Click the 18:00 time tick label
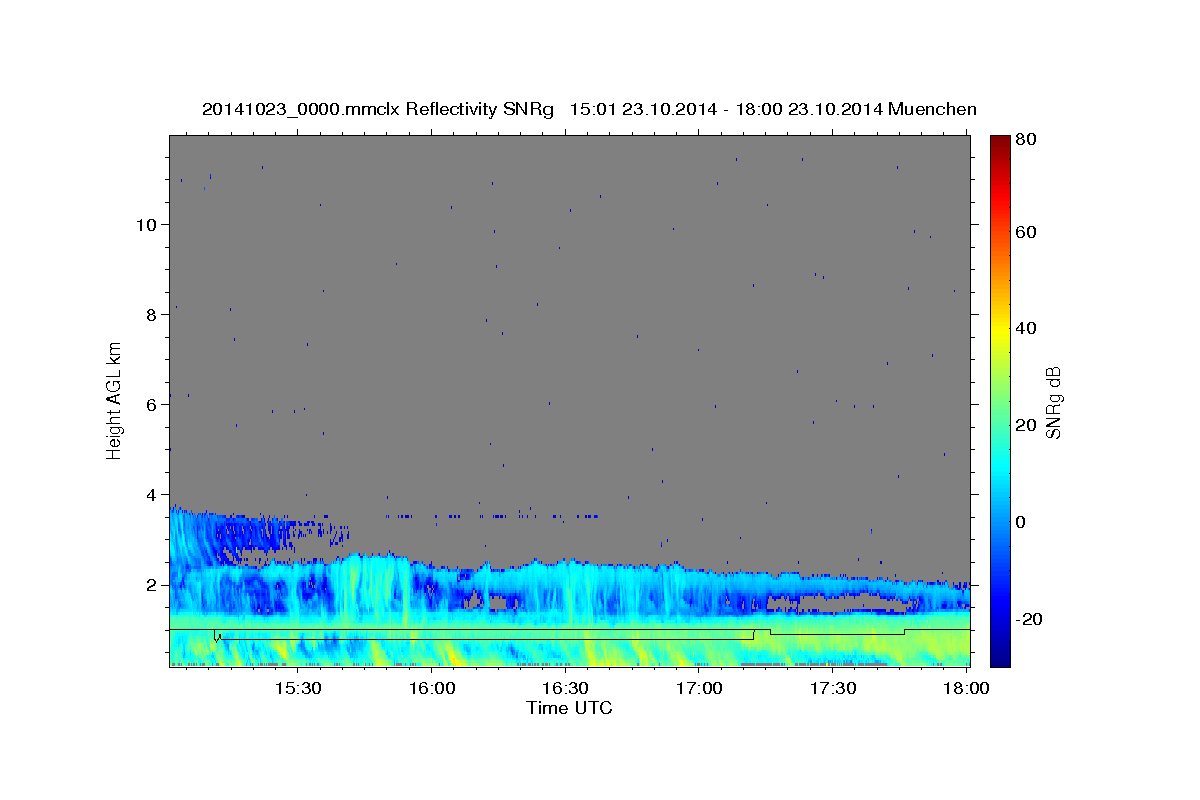1200x800 pixels. [x=966, y=689]
